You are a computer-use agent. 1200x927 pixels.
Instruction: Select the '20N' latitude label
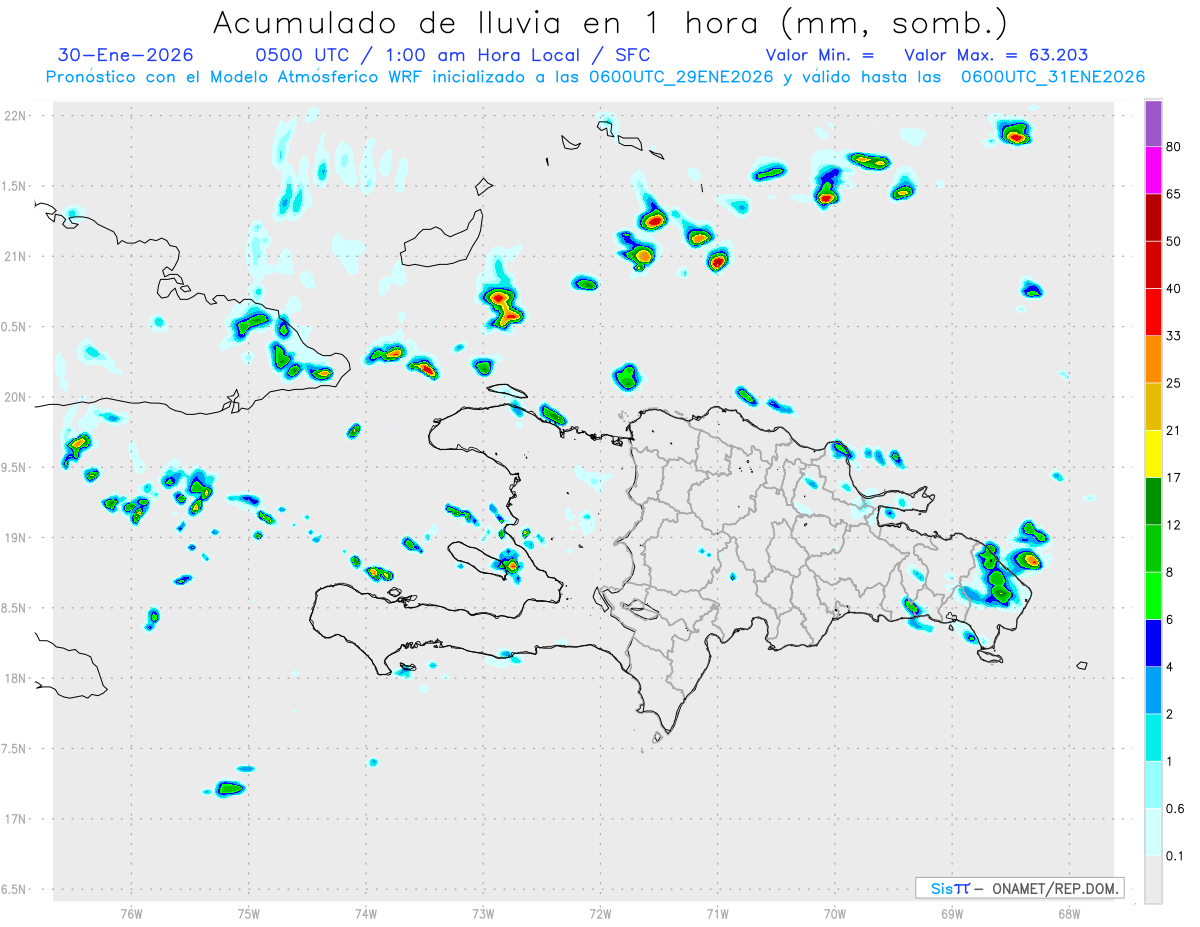[x=16, y=397]
